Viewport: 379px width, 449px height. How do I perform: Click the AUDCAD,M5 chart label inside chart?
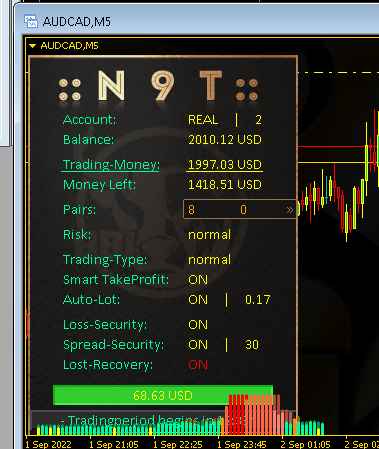(x=69, y=46)
